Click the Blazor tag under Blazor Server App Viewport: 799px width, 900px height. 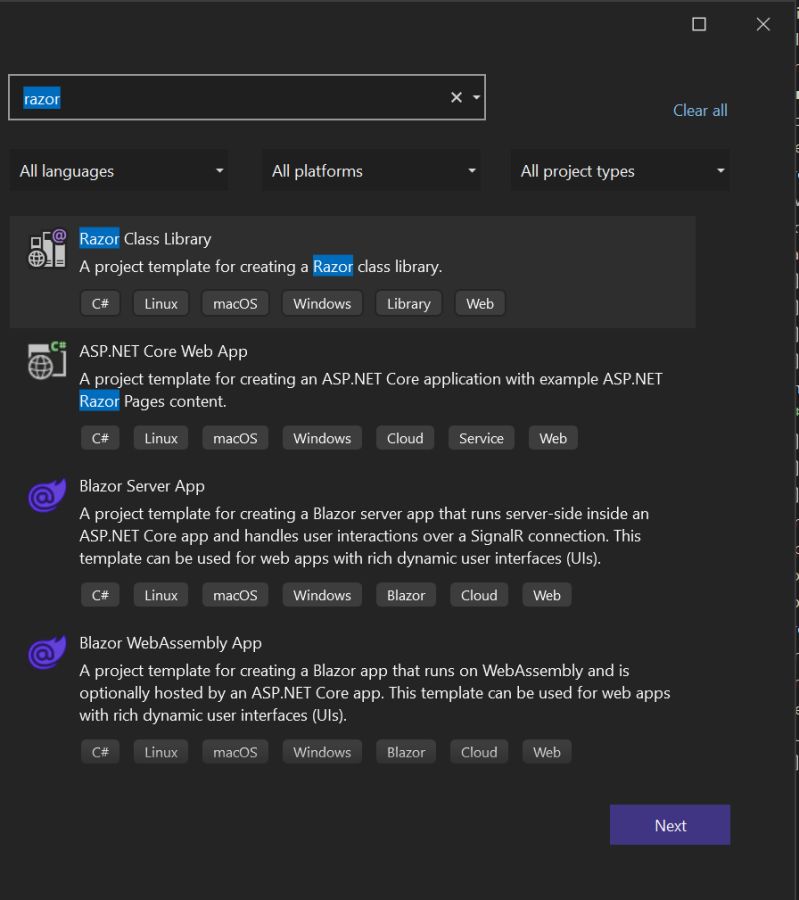coord(406,595)
